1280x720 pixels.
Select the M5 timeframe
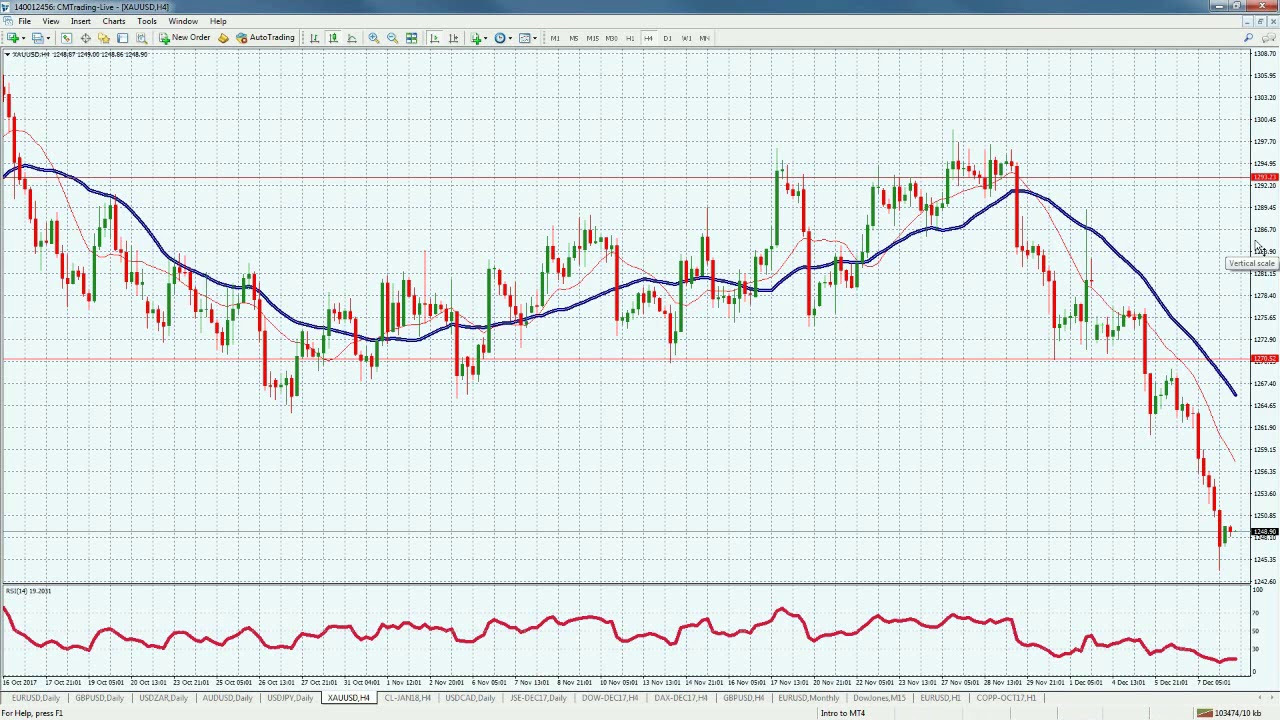coord(574,38)
